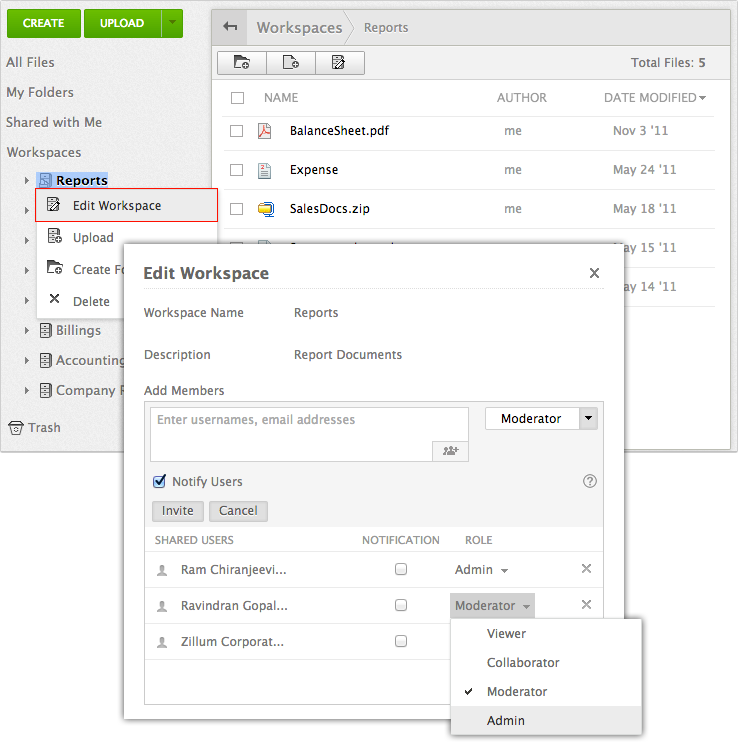This screenshot has width=738, height=742.
Task: Click the Edit Workspace pencil icon in context menu
Action: point(53,204)
